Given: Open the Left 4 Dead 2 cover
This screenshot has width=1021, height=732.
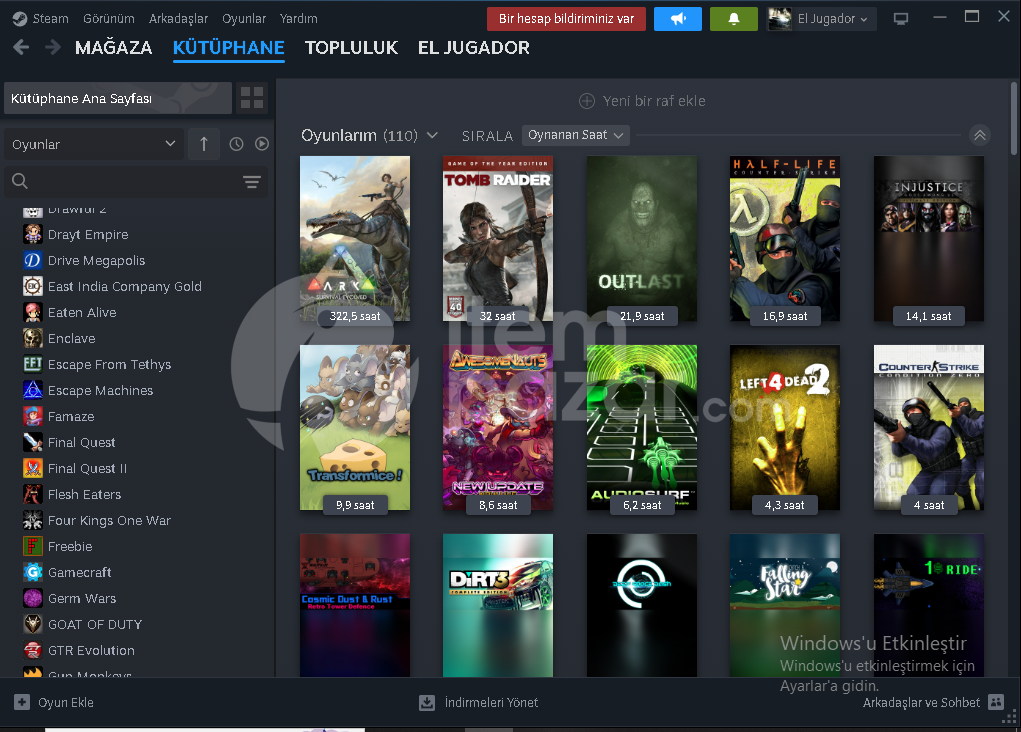Looking at the screenshot, I should click(x=785, y=427).
